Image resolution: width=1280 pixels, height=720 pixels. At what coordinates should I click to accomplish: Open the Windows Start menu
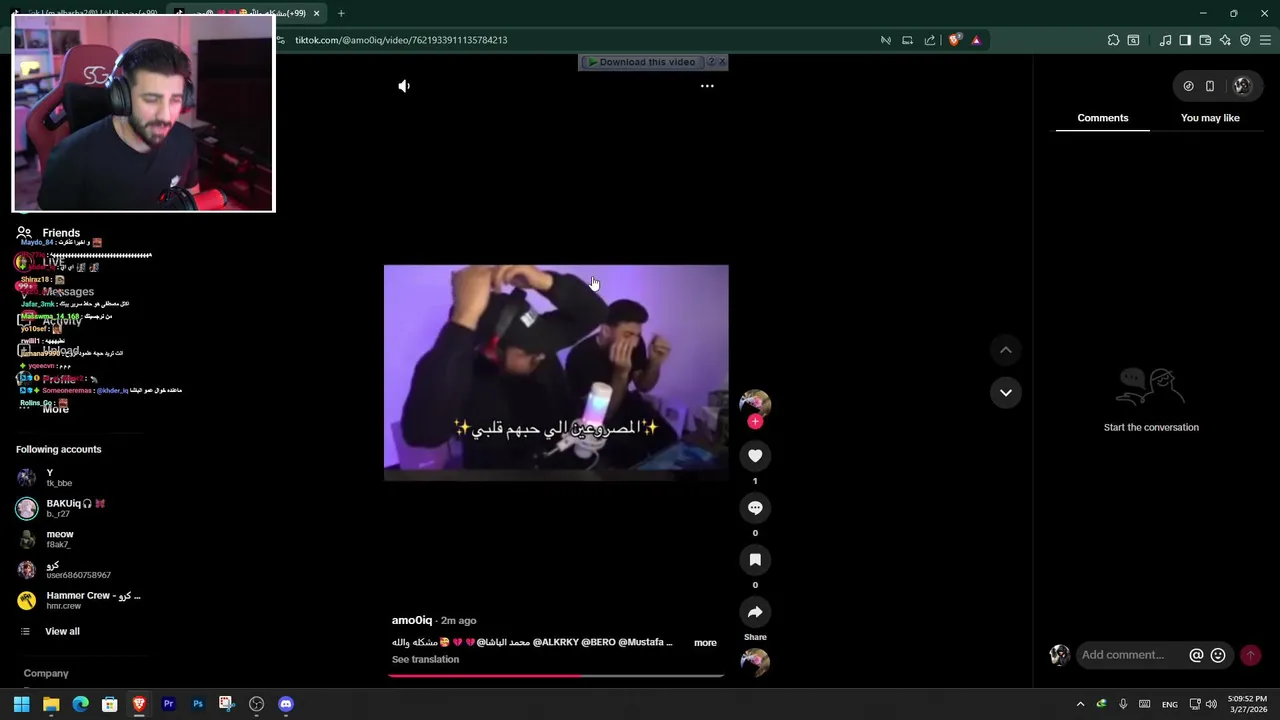21,704
